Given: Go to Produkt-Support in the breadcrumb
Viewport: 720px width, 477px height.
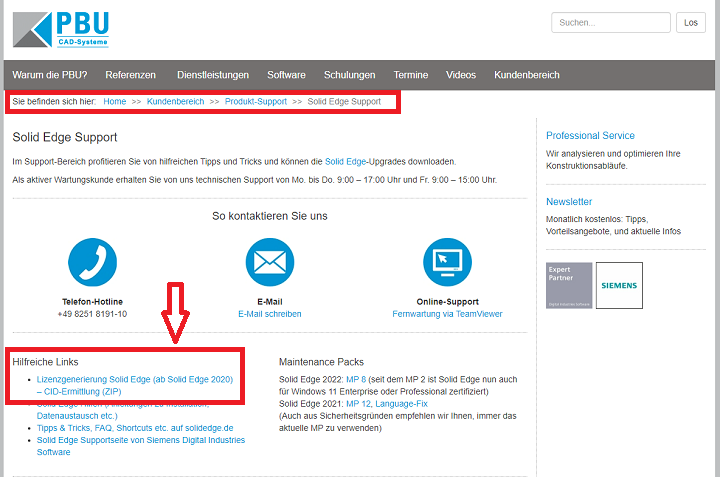Looking at the screenshot, I should (x=256, y=101).
